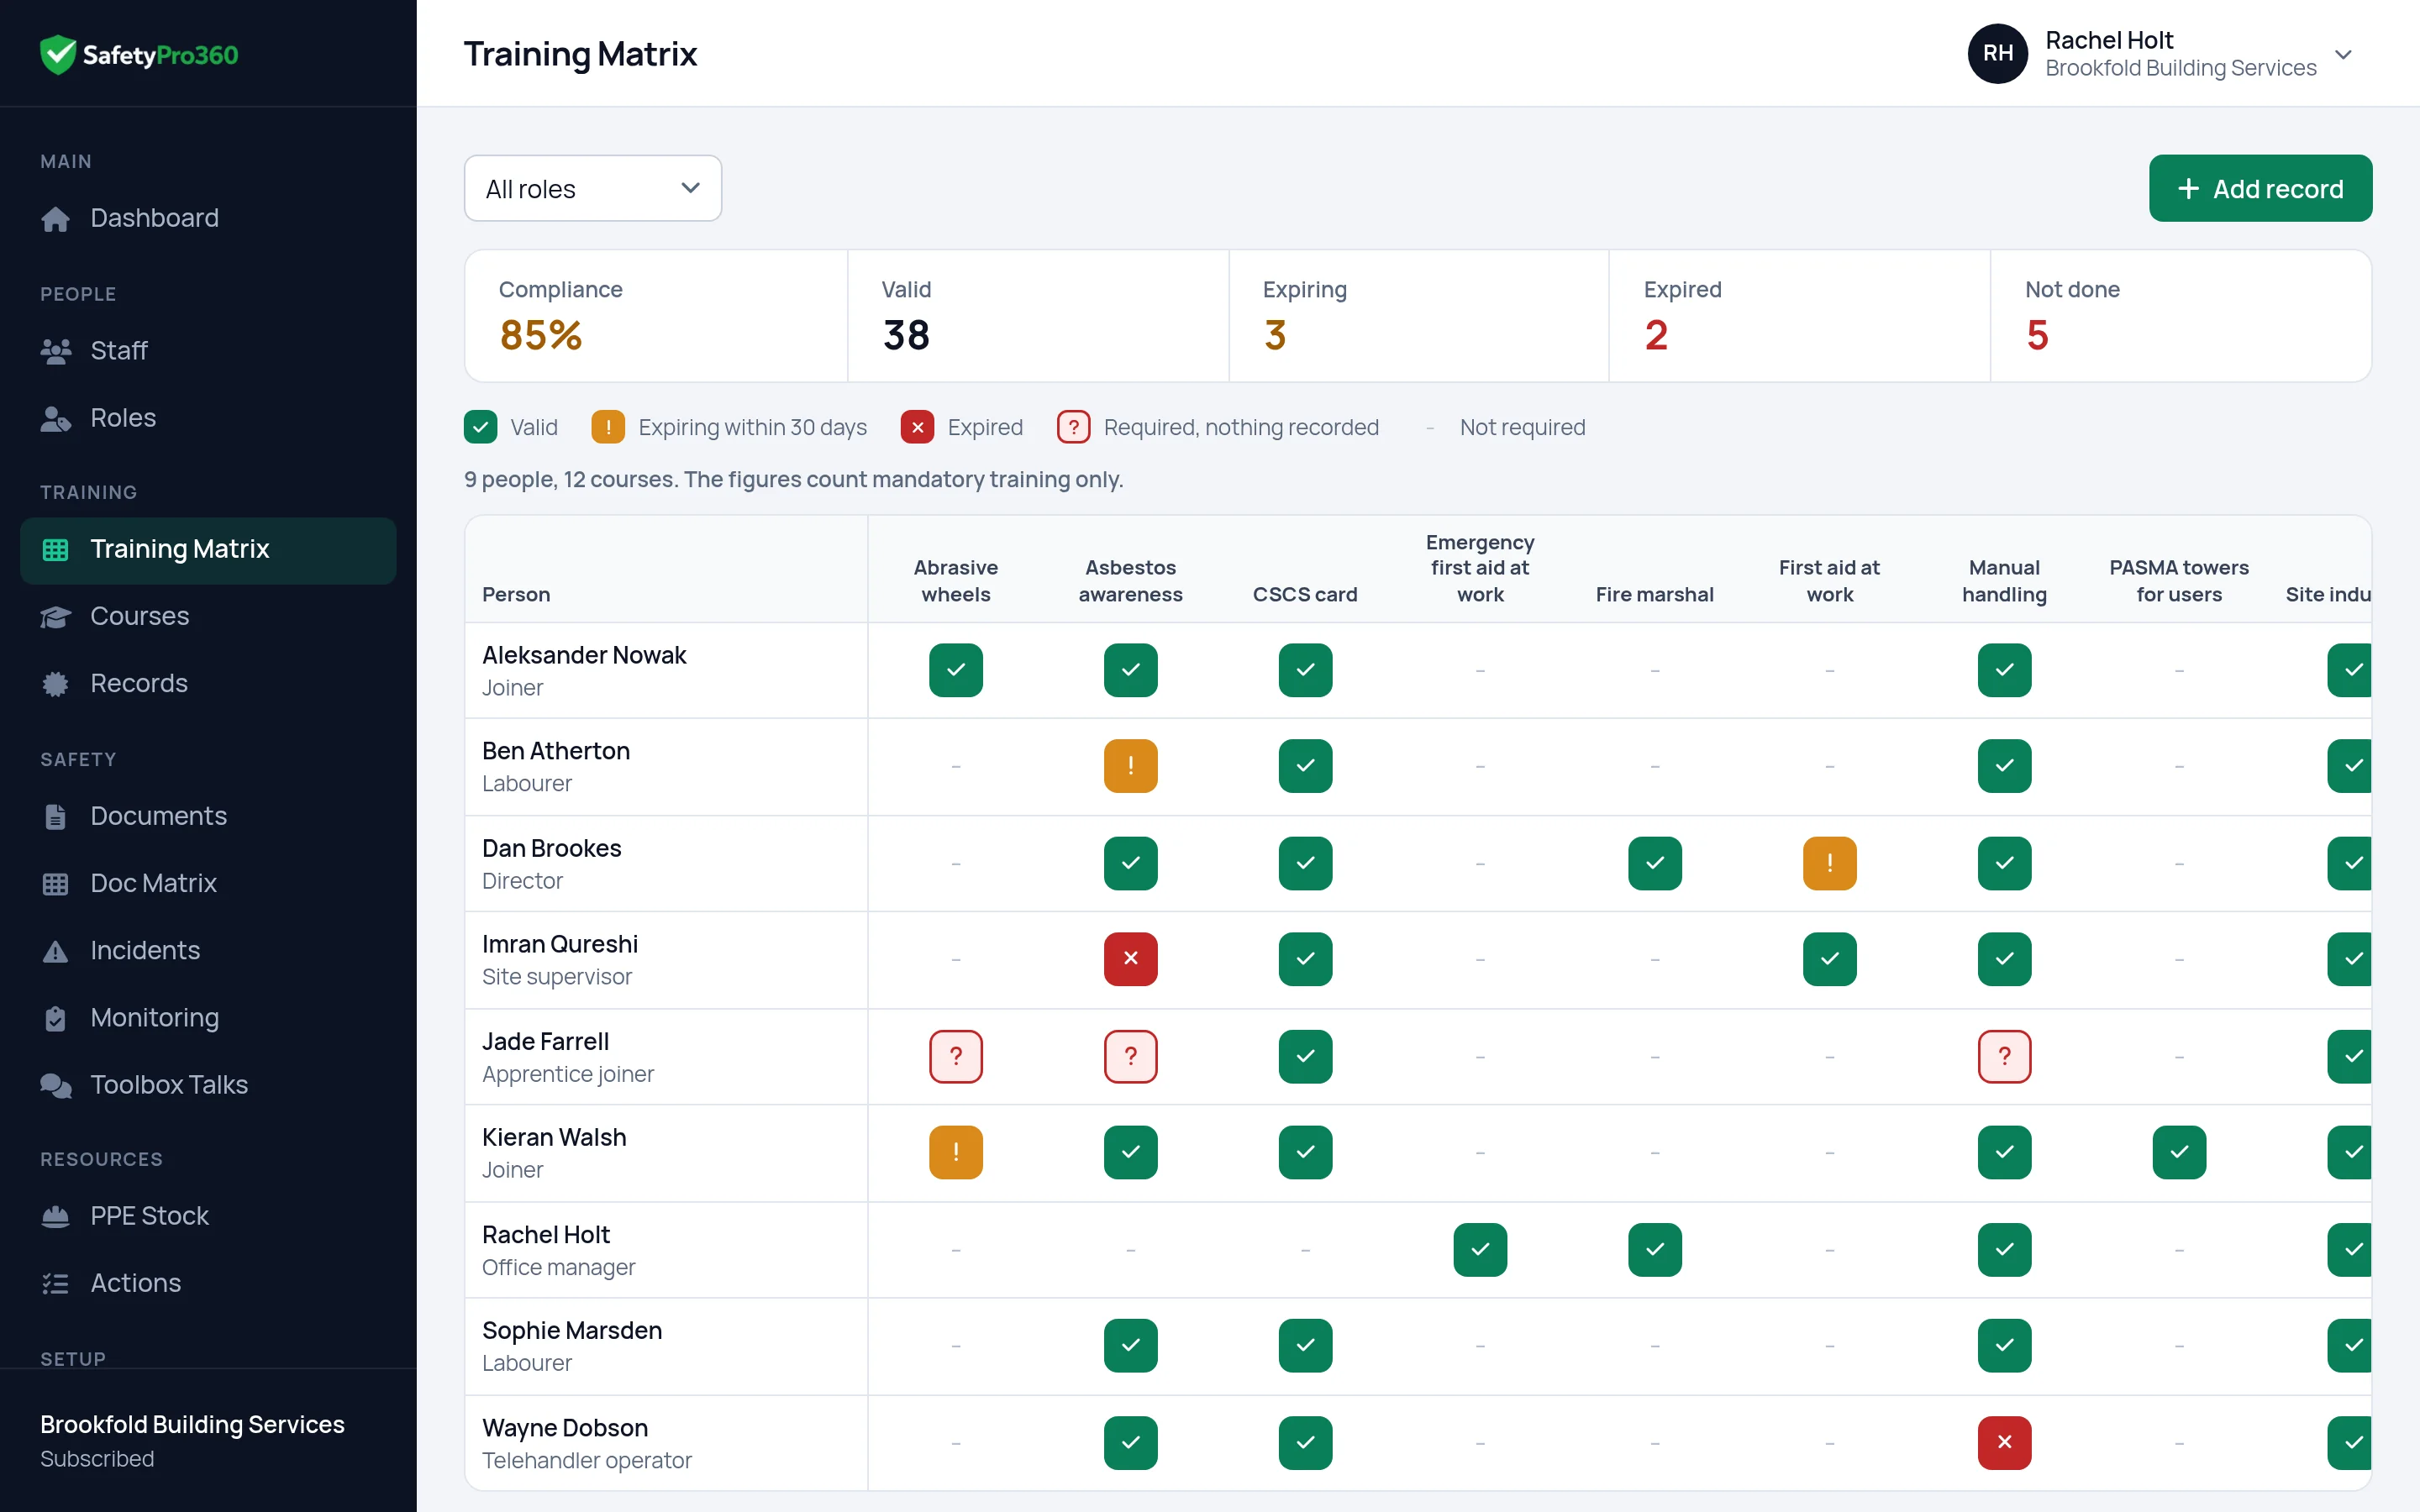Screen dimensions: 2420x1512
Task: Click the Monitoring clipboard icon
Action: click(56, 1017)
